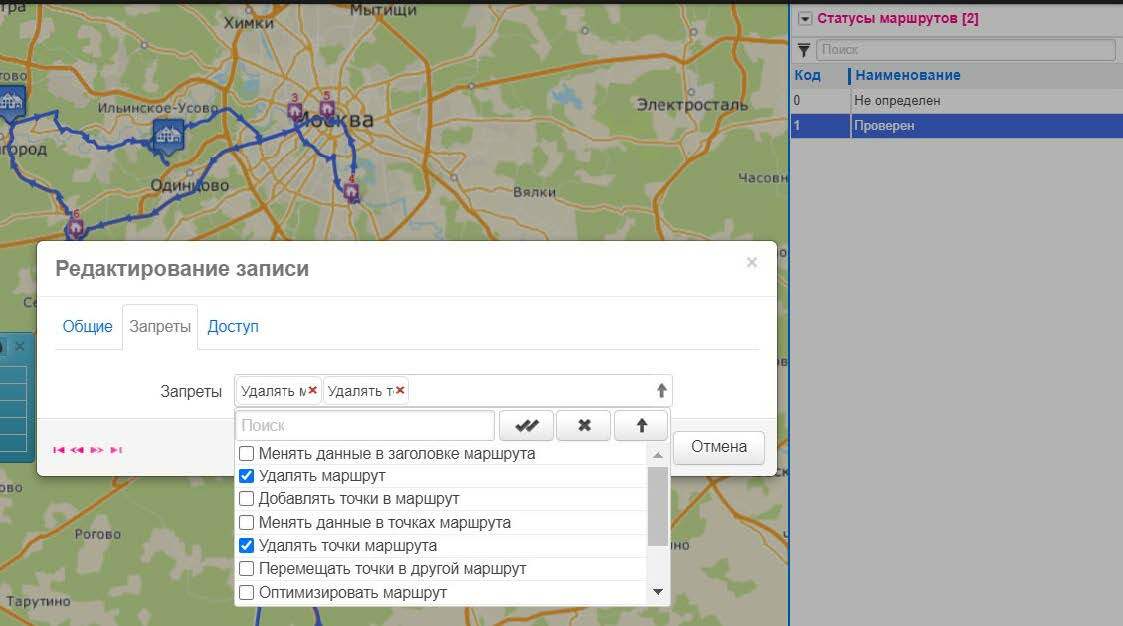Check 'Менять данные в точках маршрута' option

246,522
